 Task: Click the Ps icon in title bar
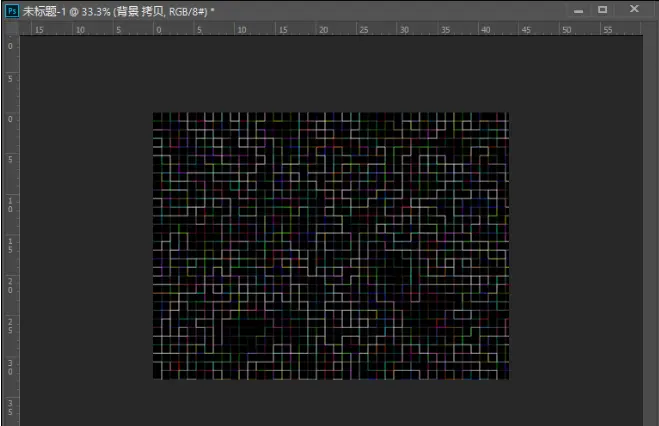coord(12,11)
